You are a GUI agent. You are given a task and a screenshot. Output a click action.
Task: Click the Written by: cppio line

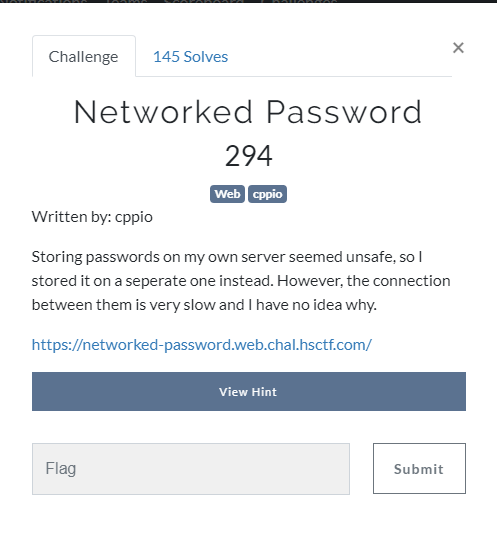click(92, 217)
